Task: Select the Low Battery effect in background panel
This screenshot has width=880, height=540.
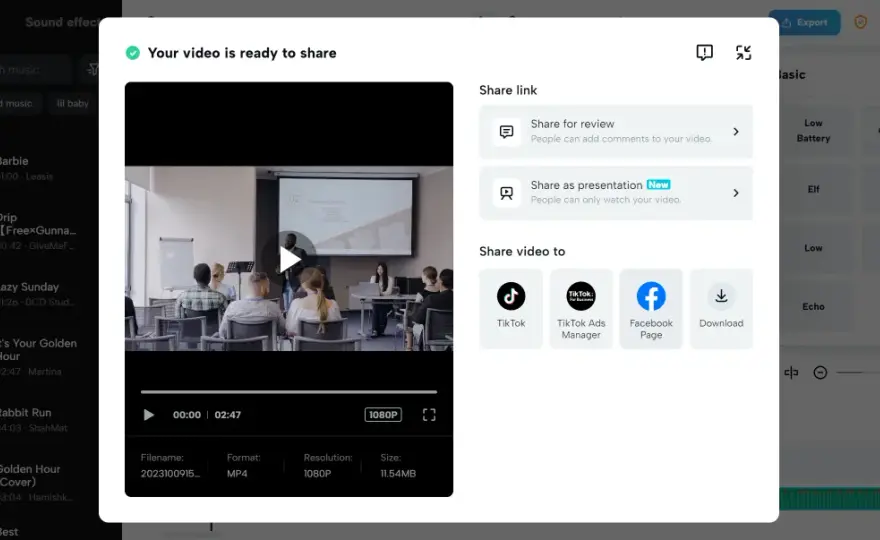Action: pos(813,130)
